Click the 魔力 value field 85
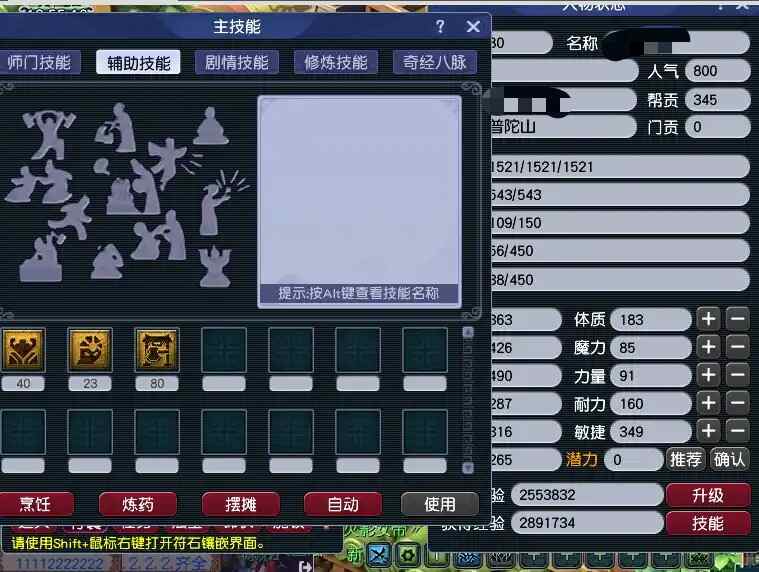759x572 pixels. tap(651, 347)
